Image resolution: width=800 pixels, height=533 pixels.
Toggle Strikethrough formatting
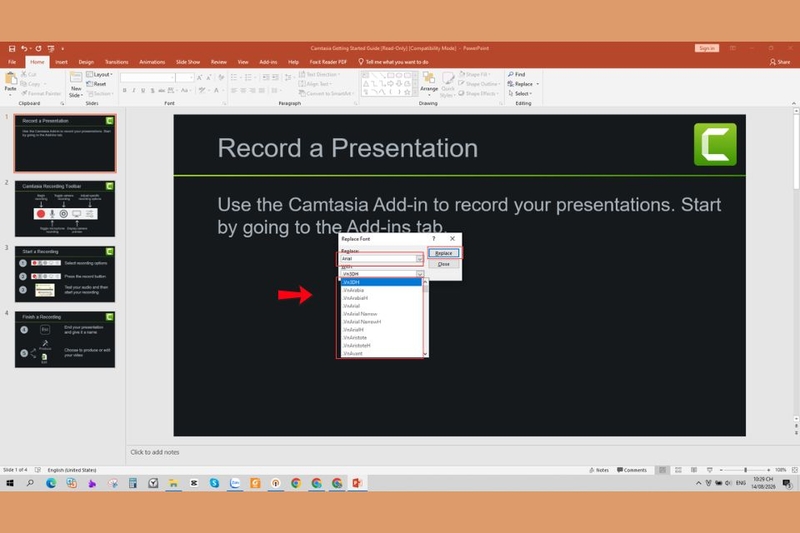(161, 91)
